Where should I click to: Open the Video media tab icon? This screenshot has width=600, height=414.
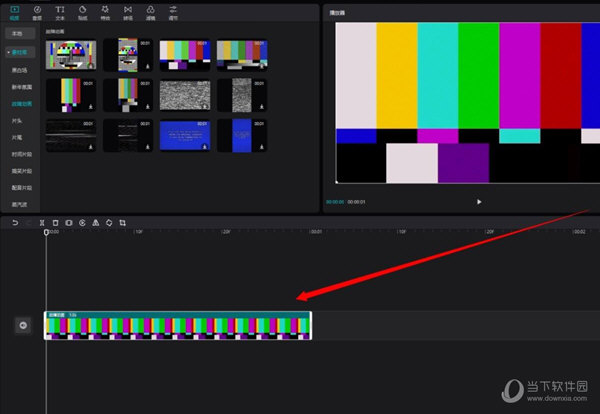point(14,12)
